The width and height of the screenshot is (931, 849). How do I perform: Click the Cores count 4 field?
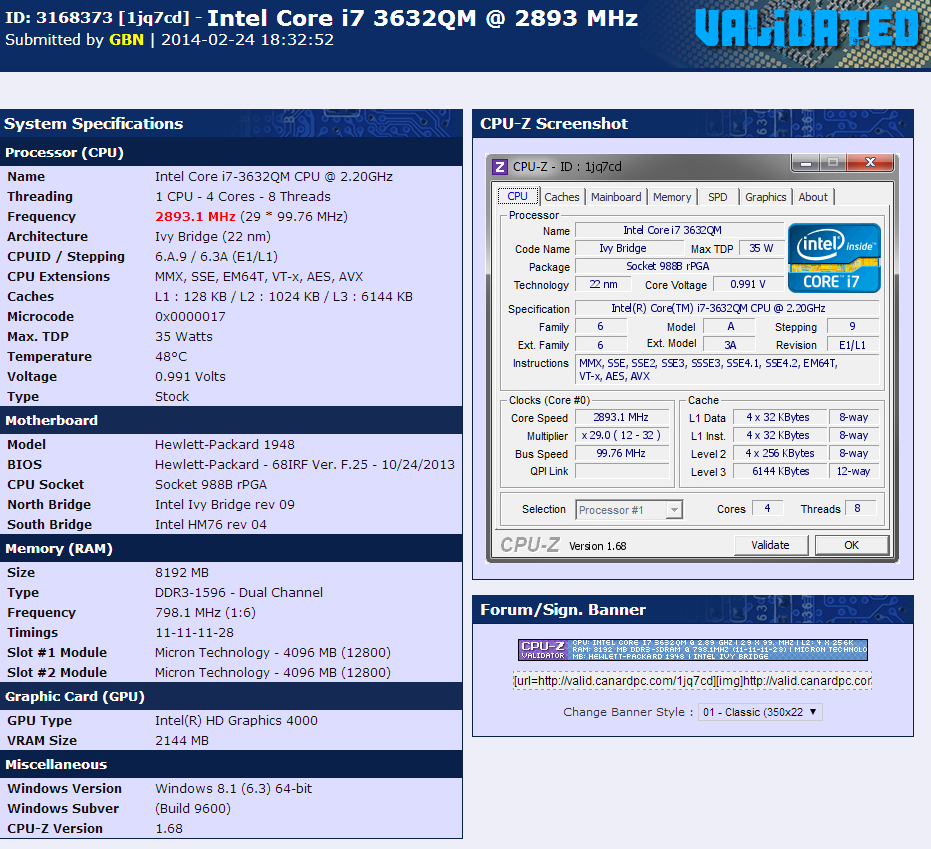point(768,508)
